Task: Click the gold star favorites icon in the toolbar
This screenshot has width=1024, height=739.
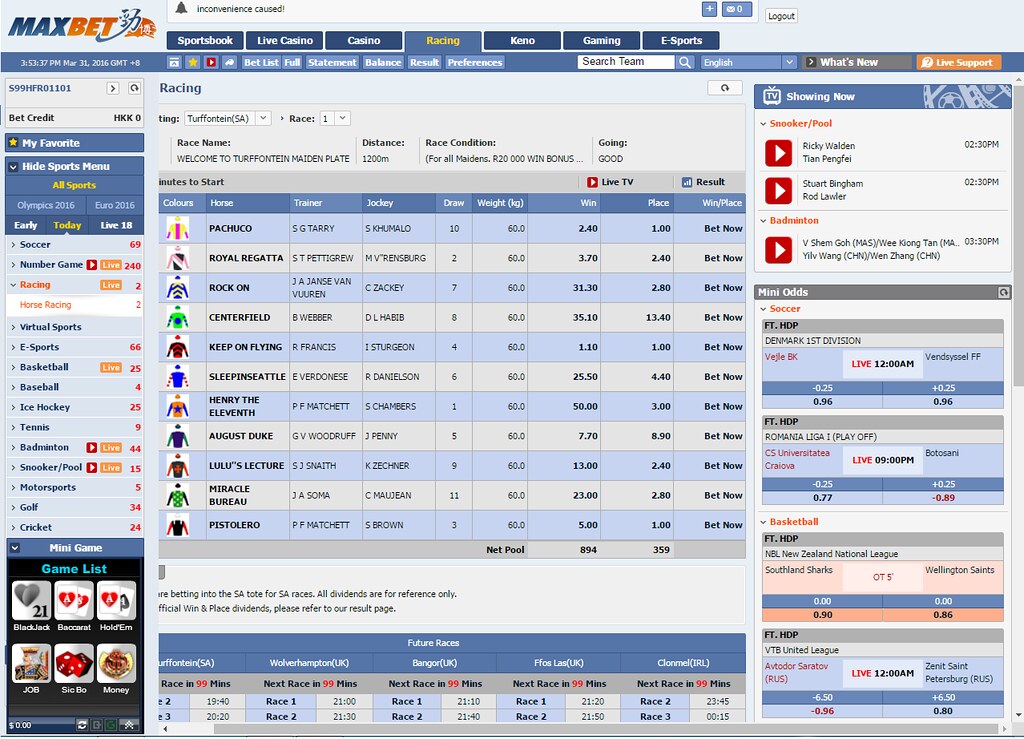Action: tap(193, 62)
